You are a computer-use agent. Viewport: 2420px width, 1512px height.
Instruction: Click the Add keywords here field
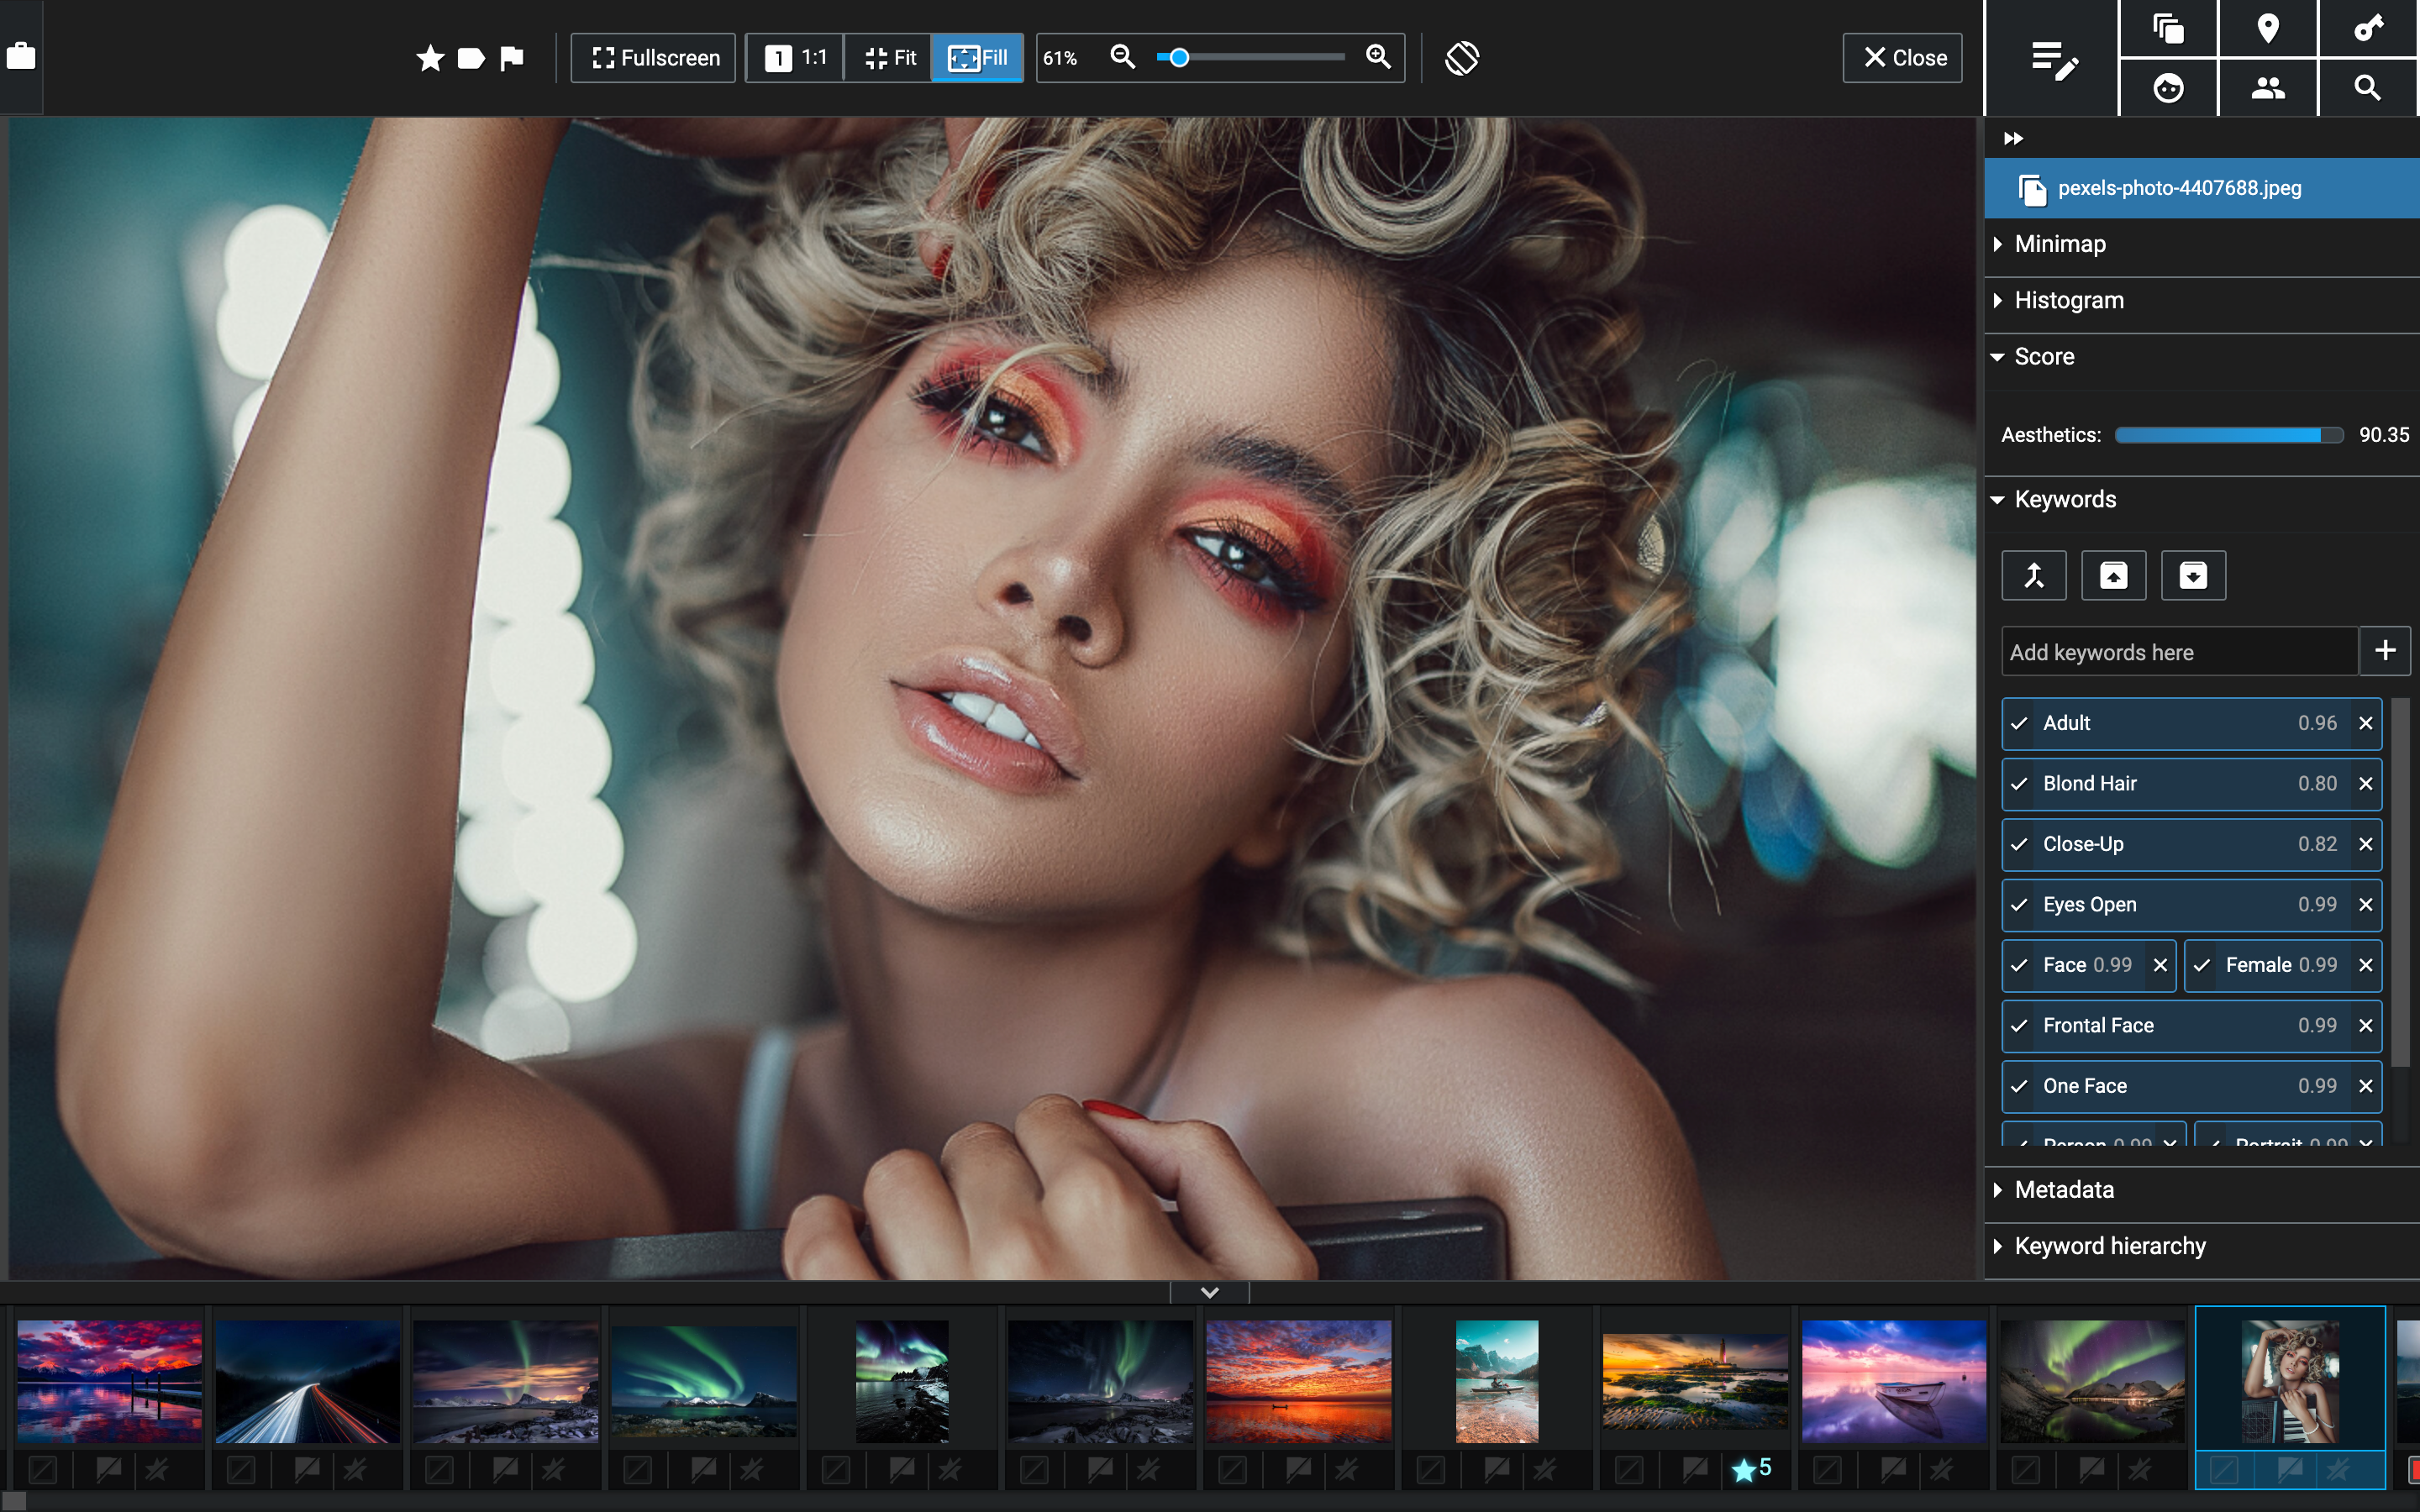click(2178, 652)
